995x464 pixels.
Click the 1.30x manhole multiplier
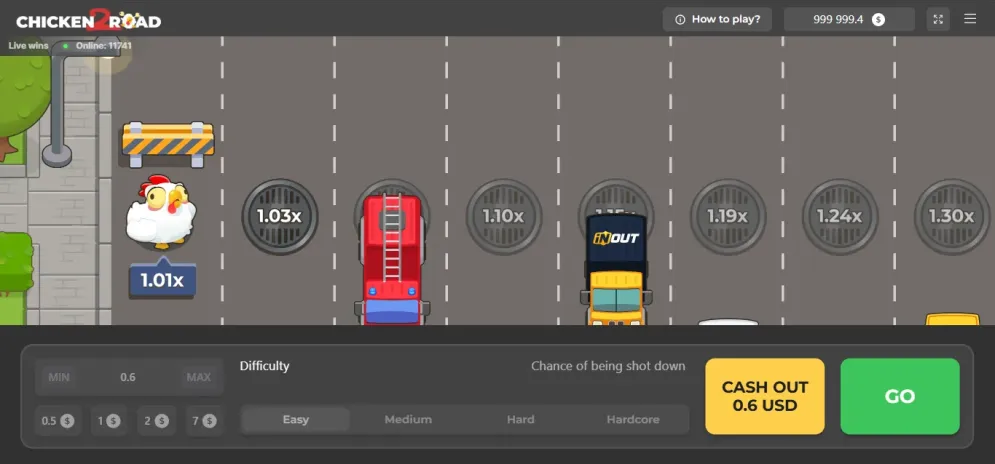point(951,216)
